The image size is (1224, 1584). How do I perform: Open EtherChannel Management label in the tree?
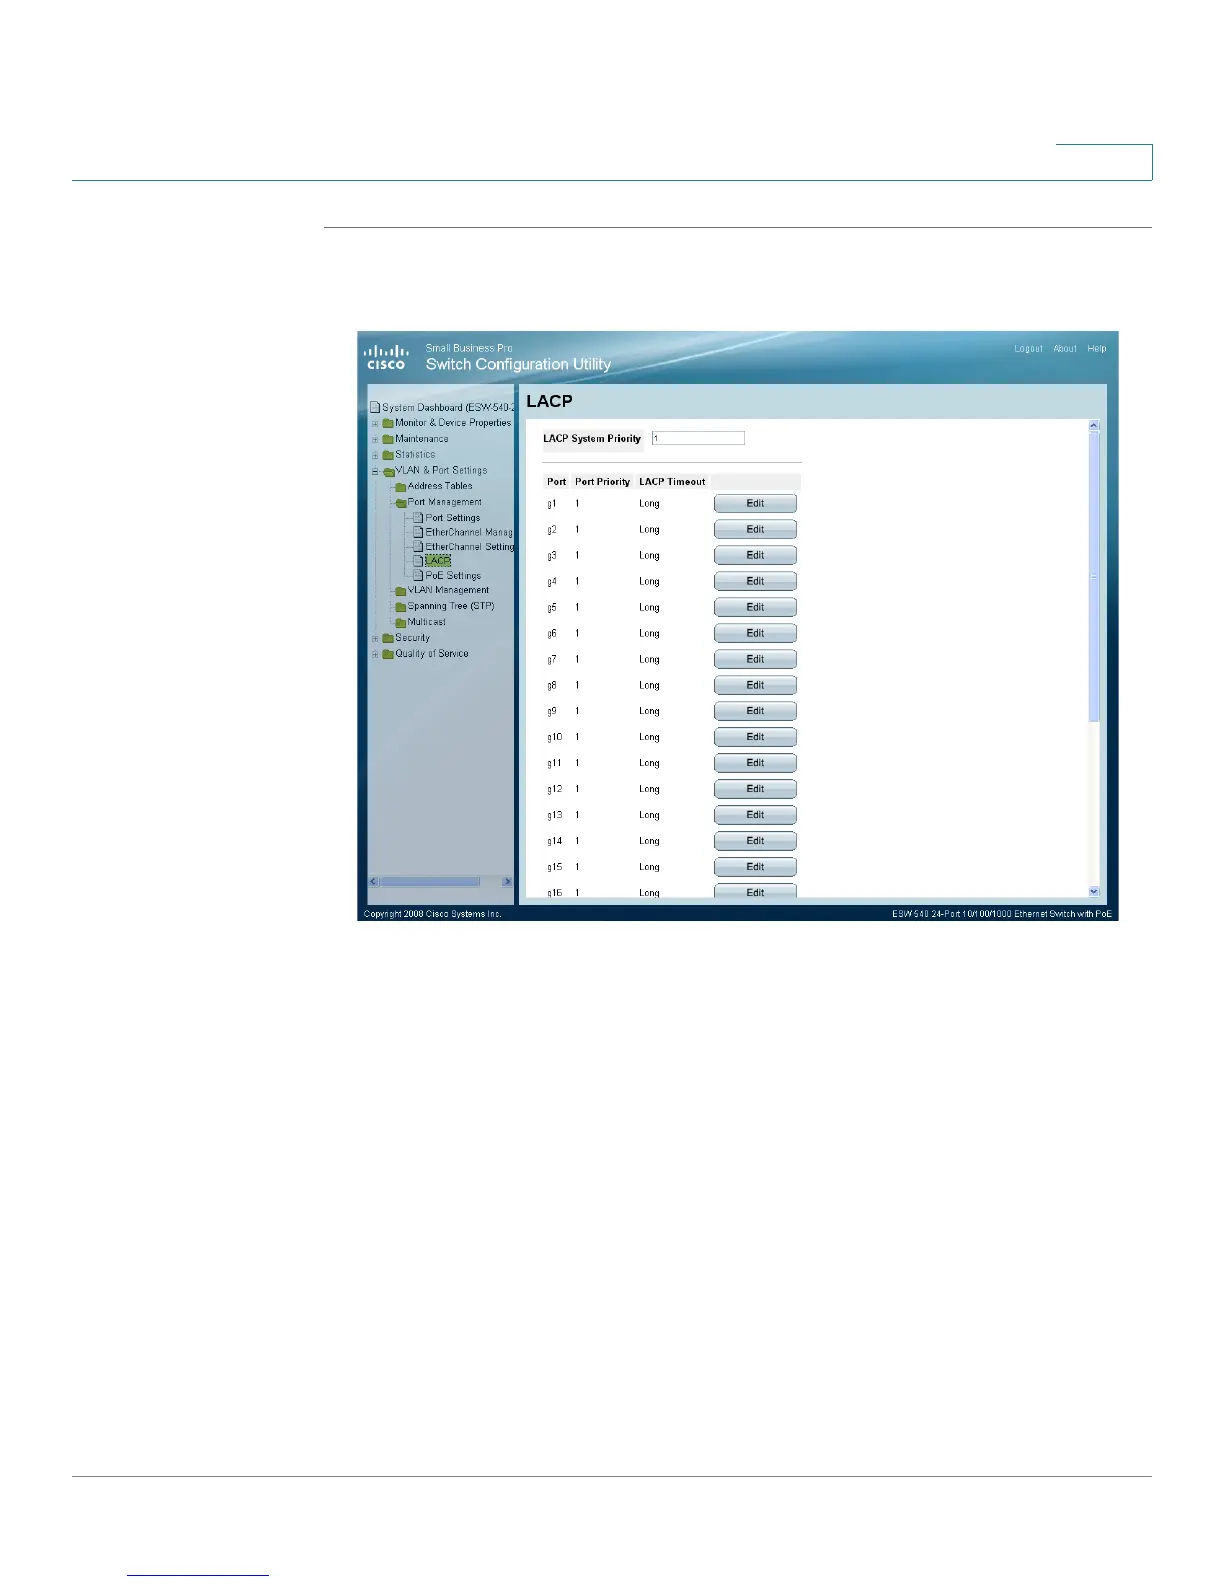[469, 532]
